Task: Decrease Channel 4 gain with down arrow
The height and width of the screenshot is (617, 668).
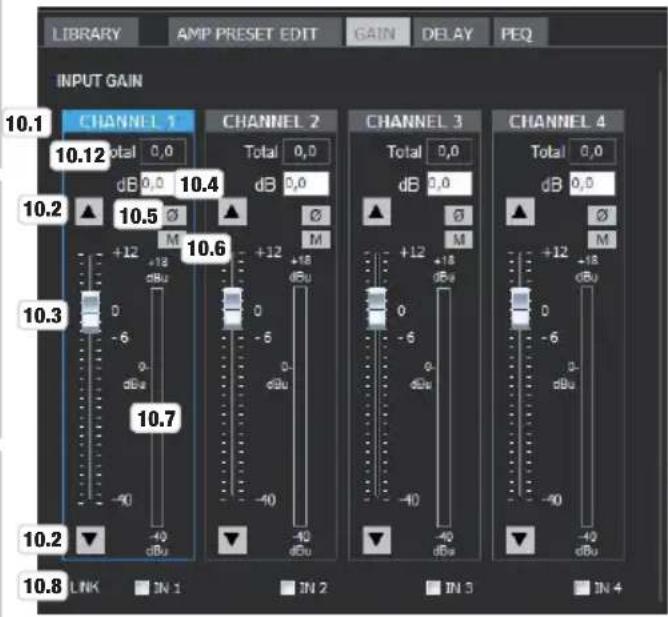Action: click(x=520, y=540)
